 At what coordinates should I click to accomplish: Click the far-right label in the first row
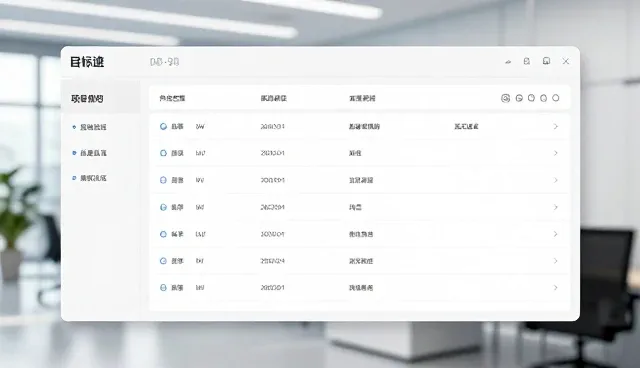(x=466, y=126)
